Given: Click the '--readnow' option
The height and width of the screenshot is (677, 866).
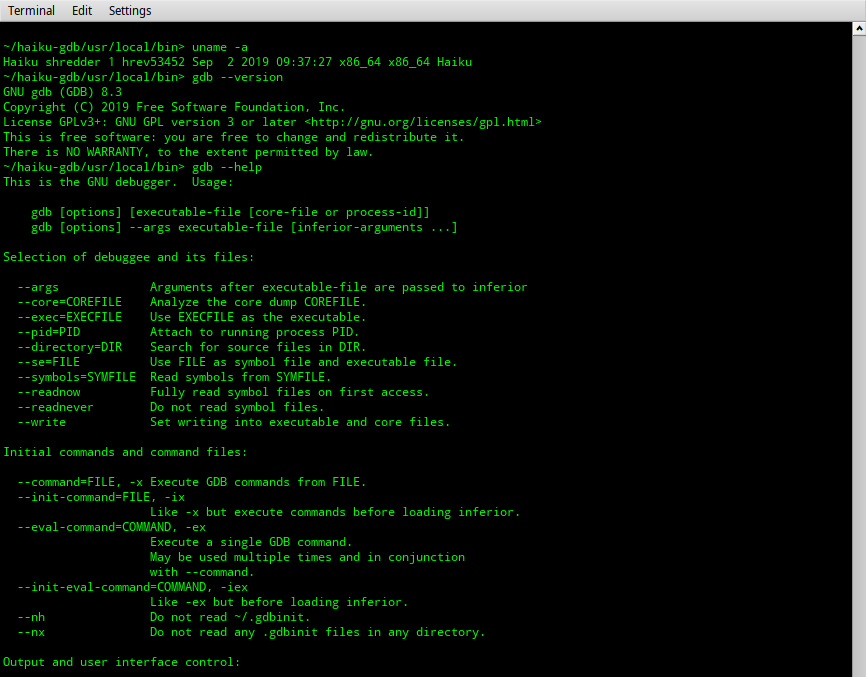Looking at the screenshot, I should 49,392.
